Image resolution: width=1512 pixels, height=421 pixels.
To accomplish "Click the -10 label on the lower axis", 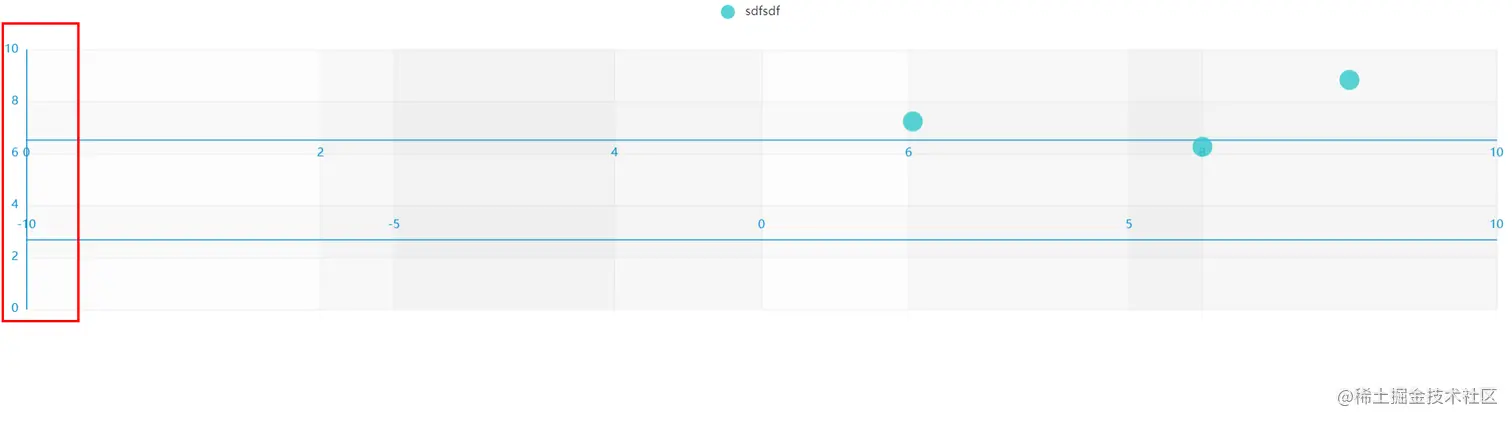I will coord(27,224).
